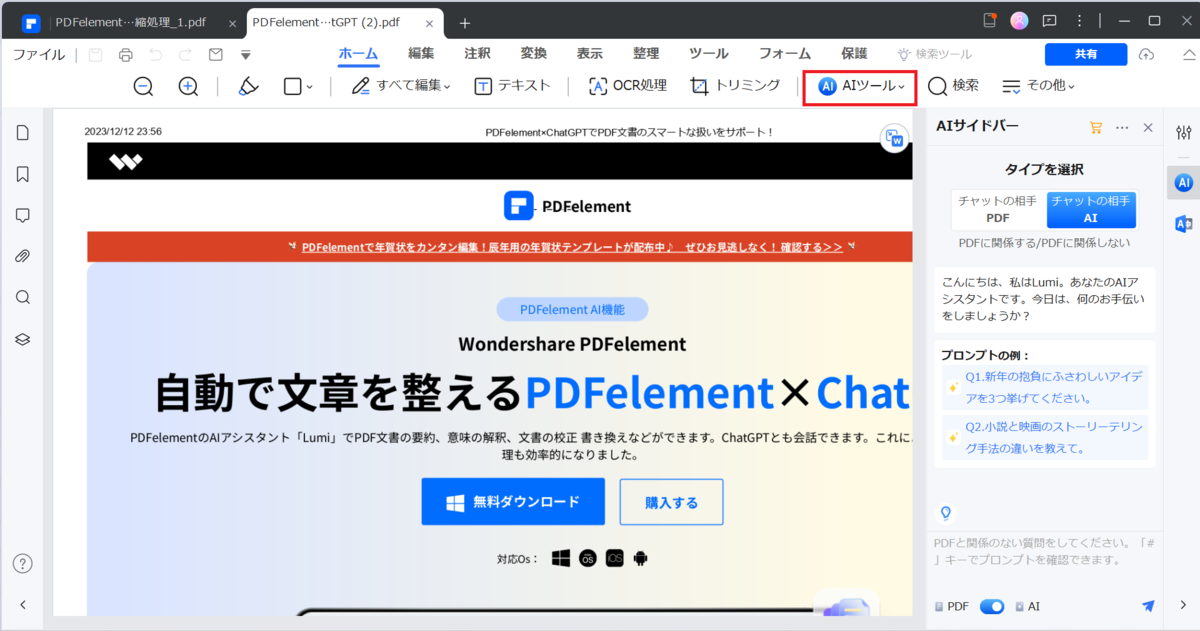Click the lightbulb prompt icon

[944, 513]
